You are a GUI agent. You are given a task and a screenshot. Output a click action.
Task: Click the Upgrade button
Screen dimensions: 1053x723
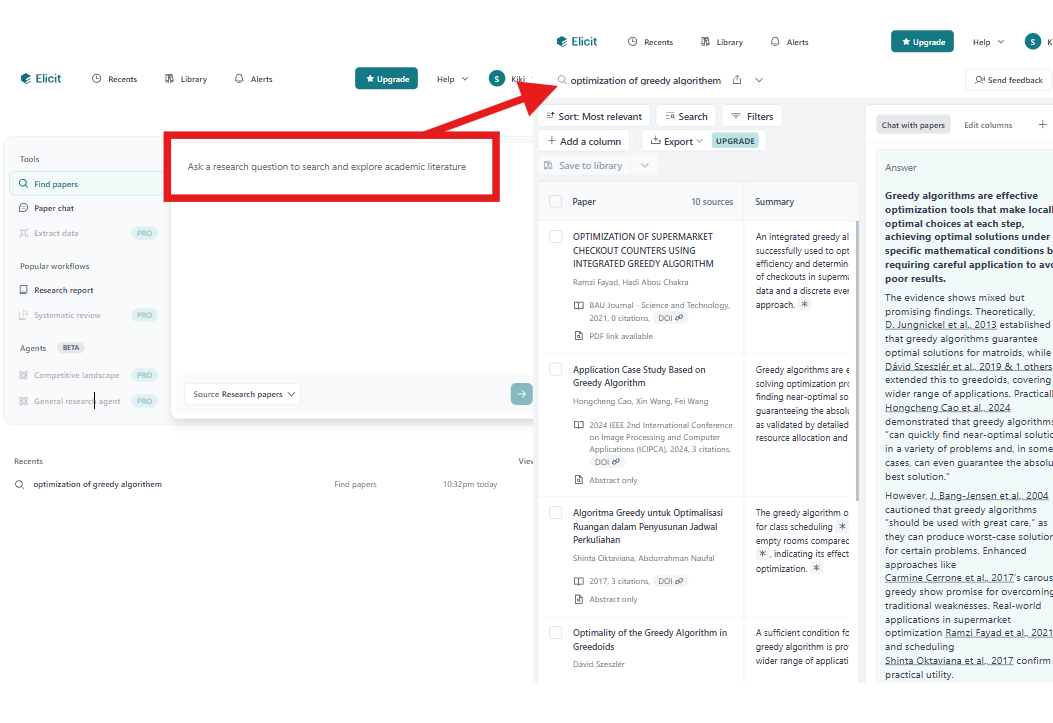(x=922, y=42)
